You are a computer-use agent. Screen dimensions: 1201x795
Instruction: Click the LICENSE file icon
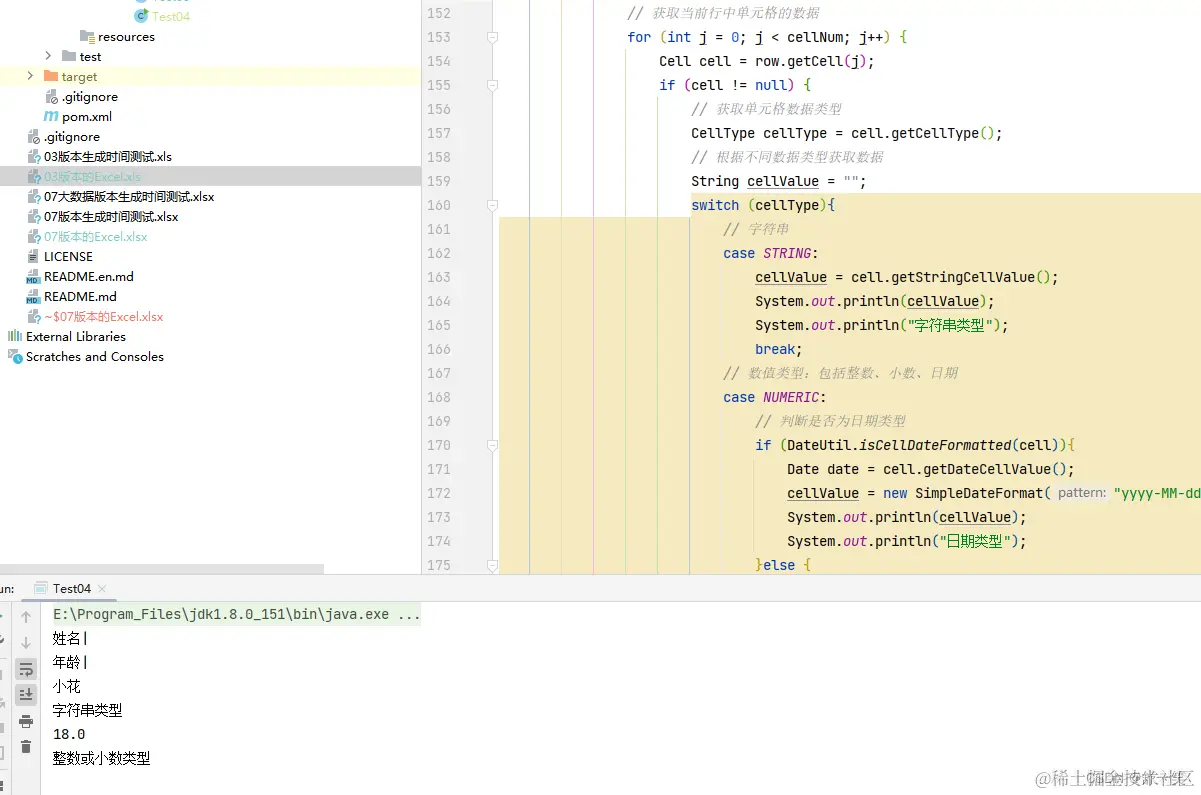pyautogui.click(x=33, y=257)
